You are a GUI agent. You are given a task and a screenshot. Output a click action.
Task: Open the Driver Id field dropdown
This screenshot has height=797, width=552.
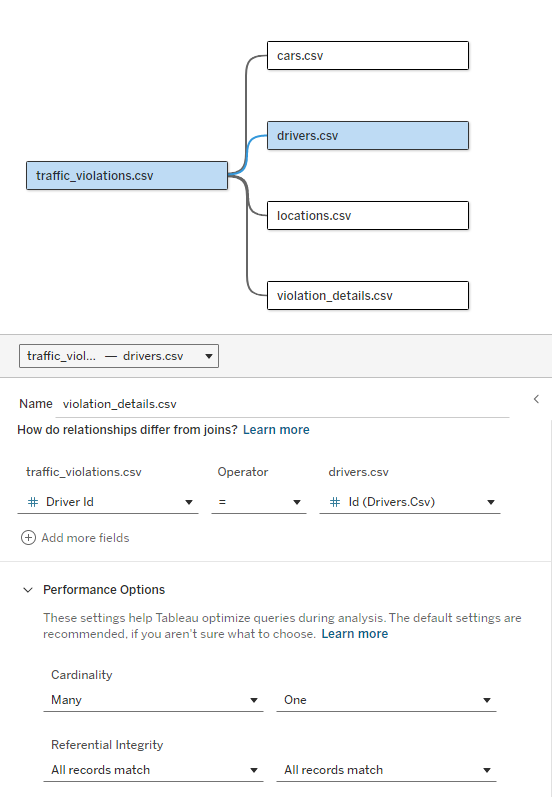(108, 502)
